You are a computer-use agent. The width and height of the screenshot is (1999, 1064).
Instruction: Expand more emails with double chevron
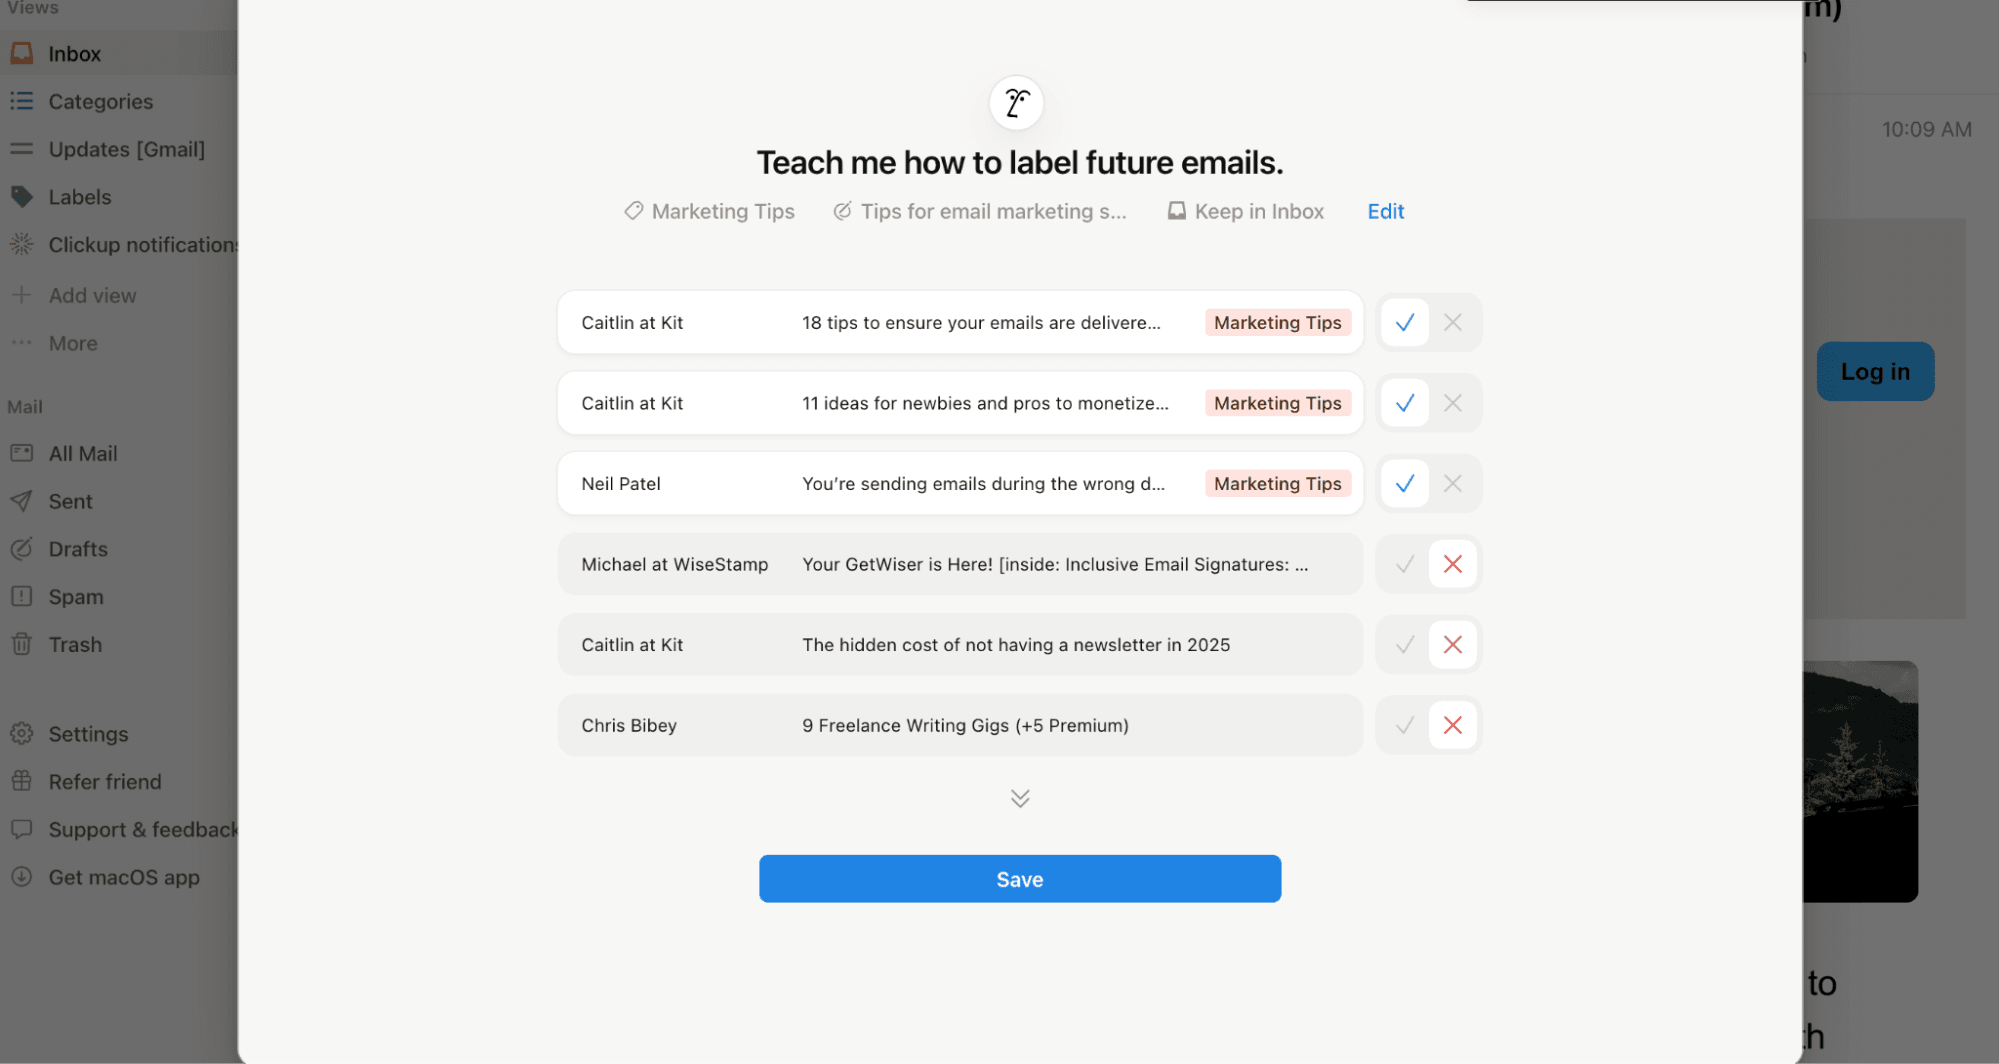coord(1019,798)
